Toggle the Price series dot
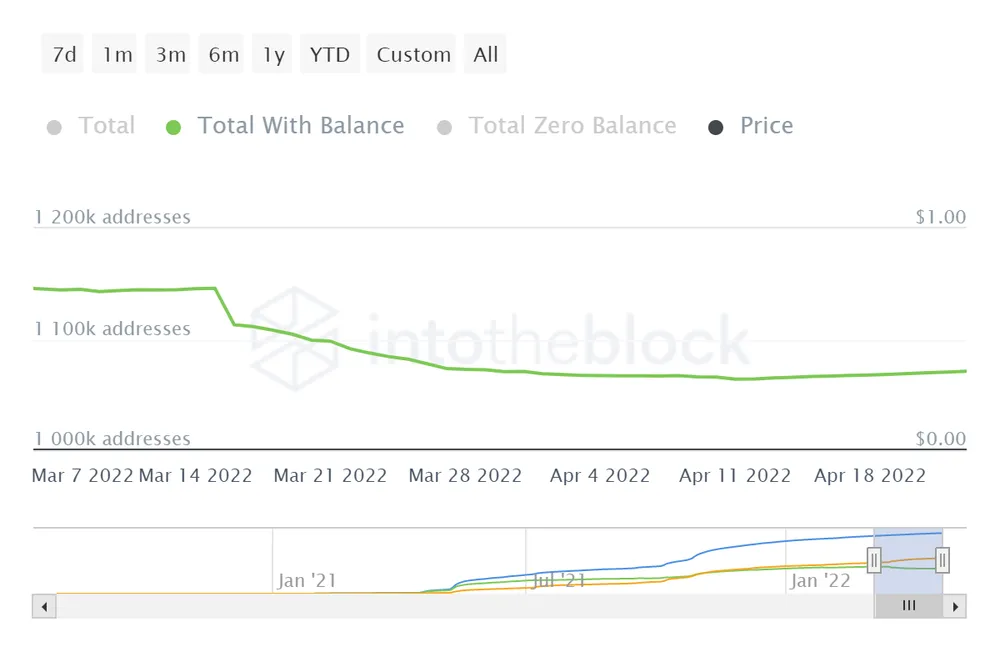1000x667 pixels. tap(715, 127)
